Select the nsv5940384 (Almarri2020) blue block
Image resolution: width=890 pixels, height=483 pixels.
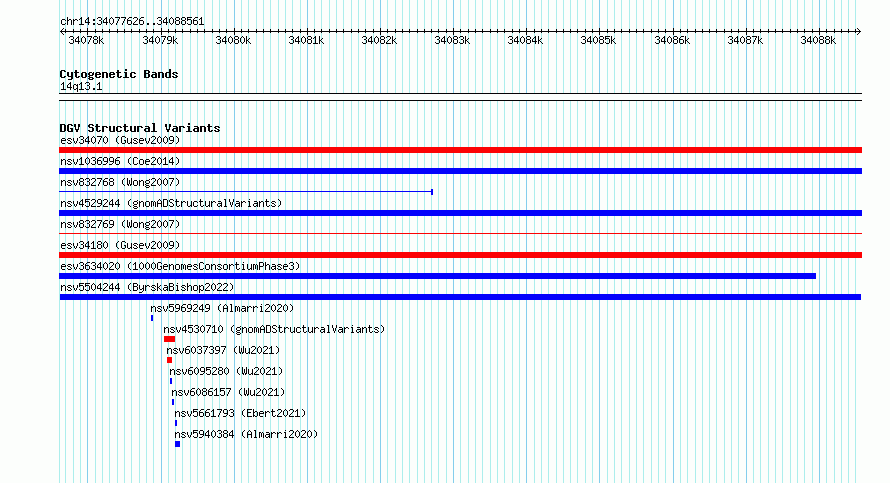[178, 444]
